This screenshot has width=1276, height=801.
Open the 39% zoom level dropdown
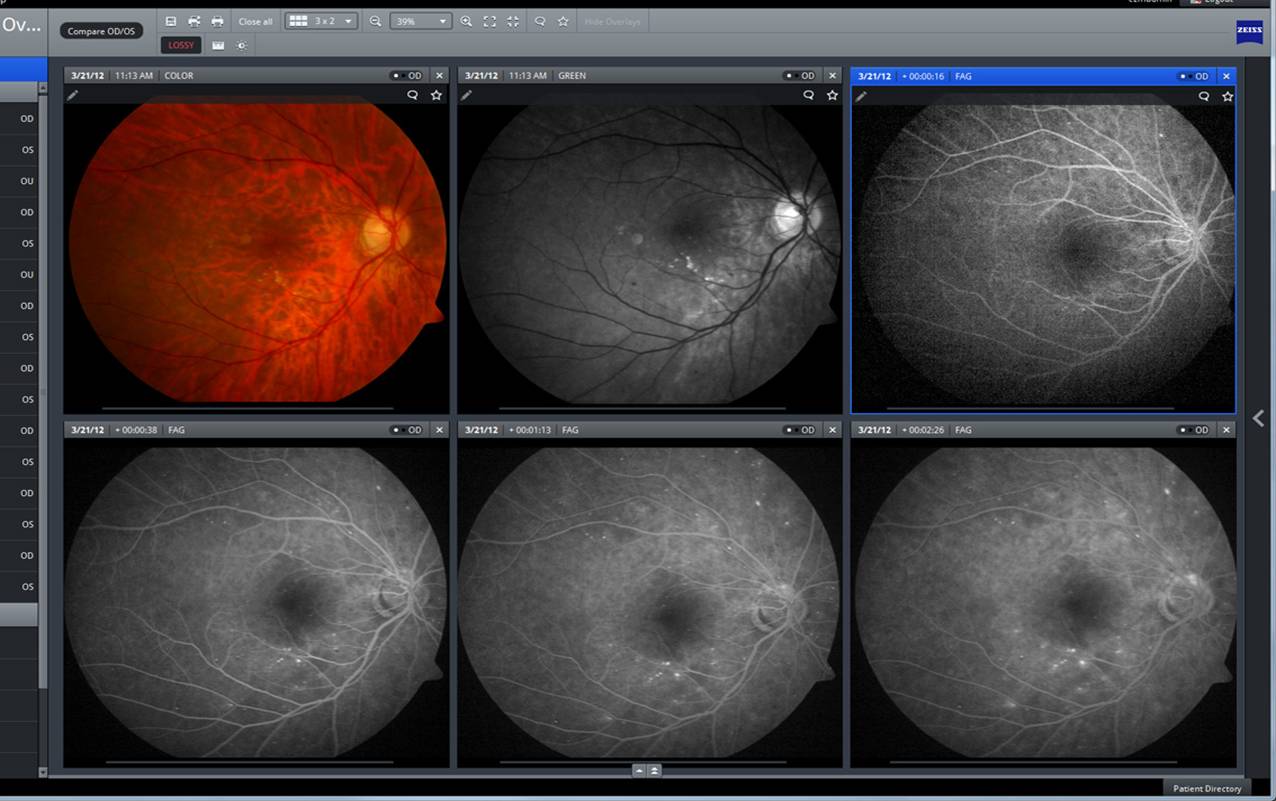420,21
